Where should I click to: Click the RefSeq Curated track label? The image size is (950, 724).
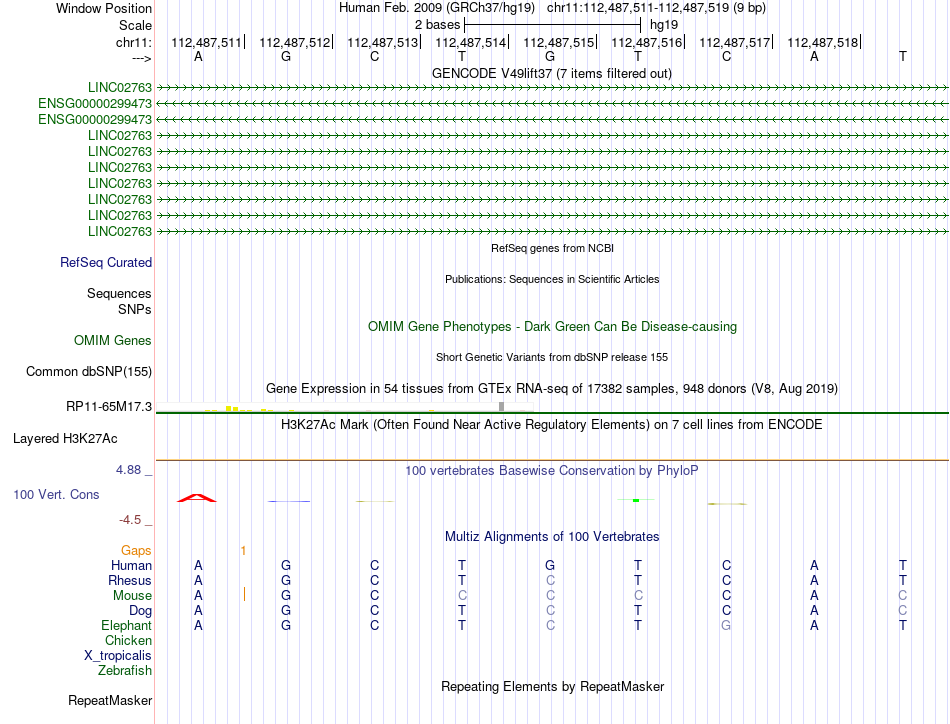coord(106,262)
